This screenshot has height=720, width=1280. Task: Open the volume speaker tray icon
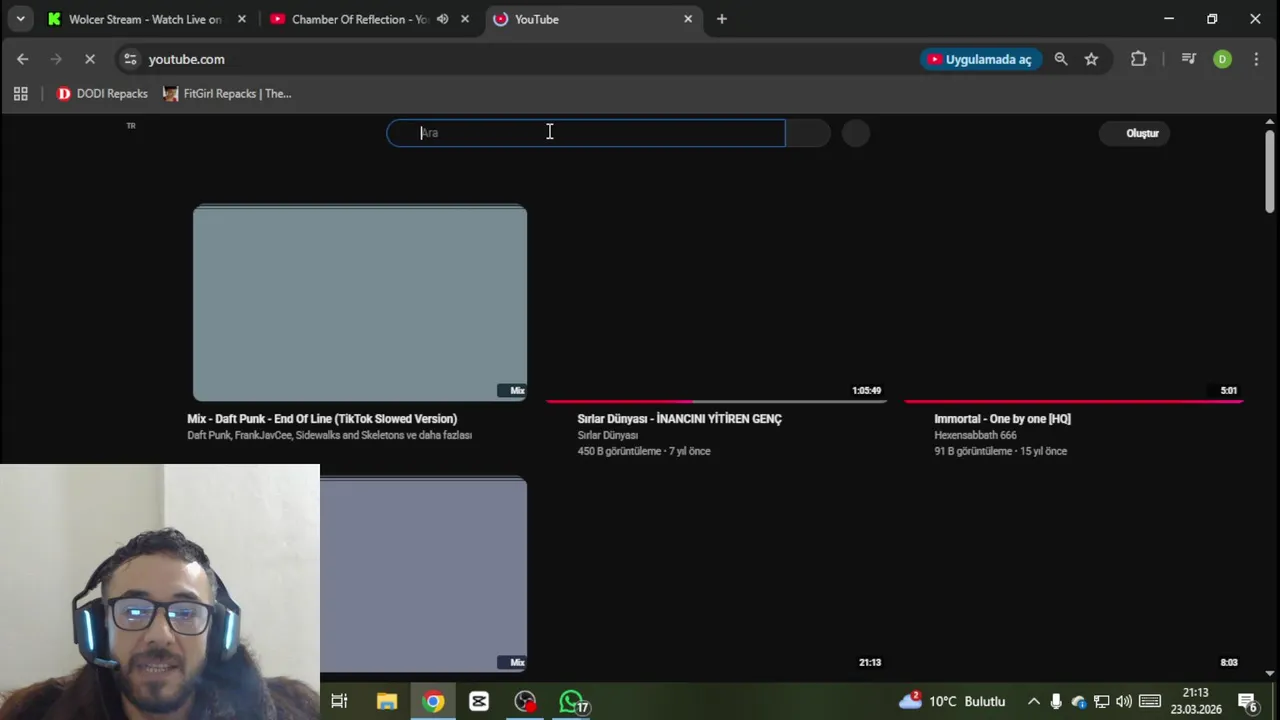coord(1124,702)
